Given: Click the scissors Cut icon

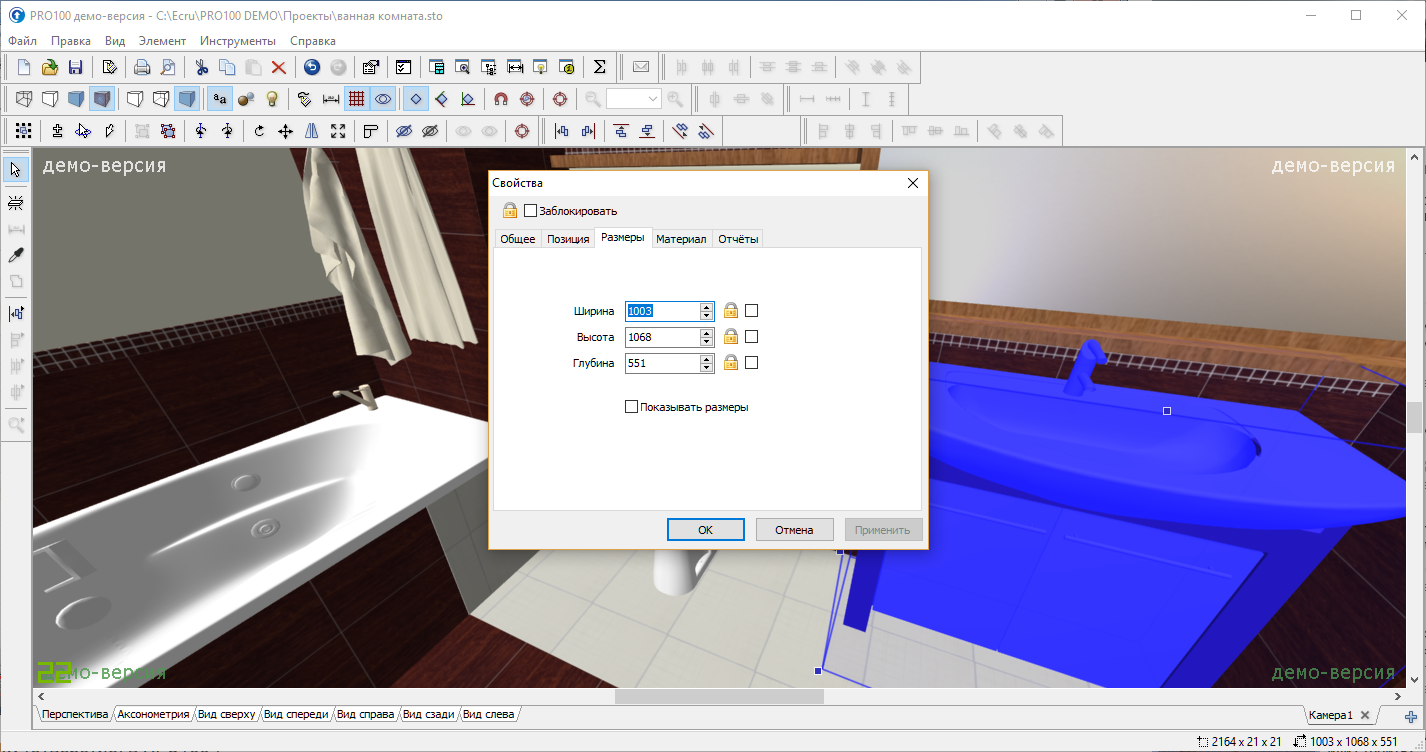Looking at the screenshot, I should point(201,67).
